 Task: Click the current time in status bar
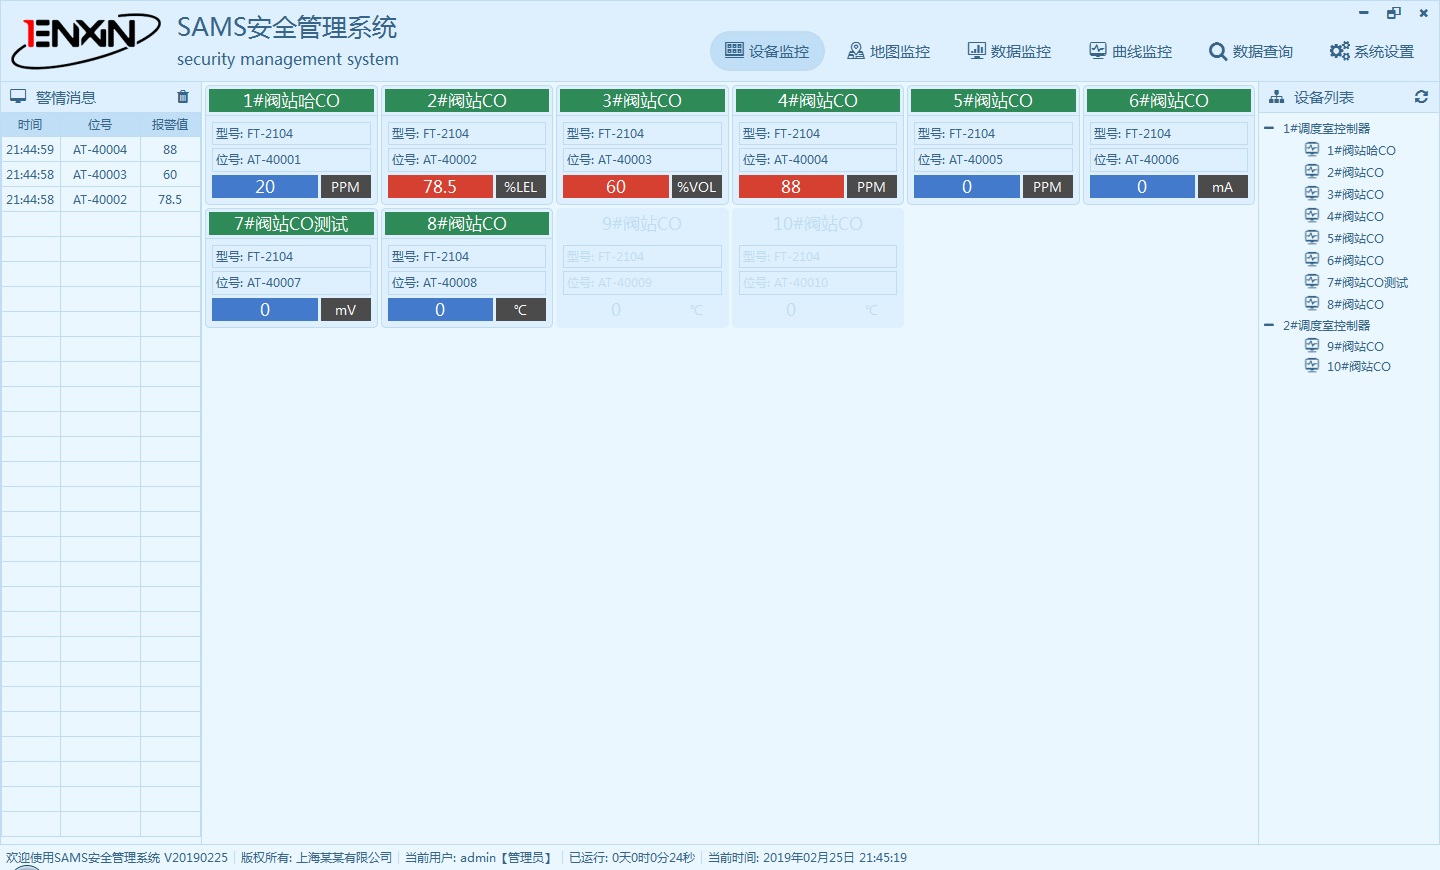(807, 858)
